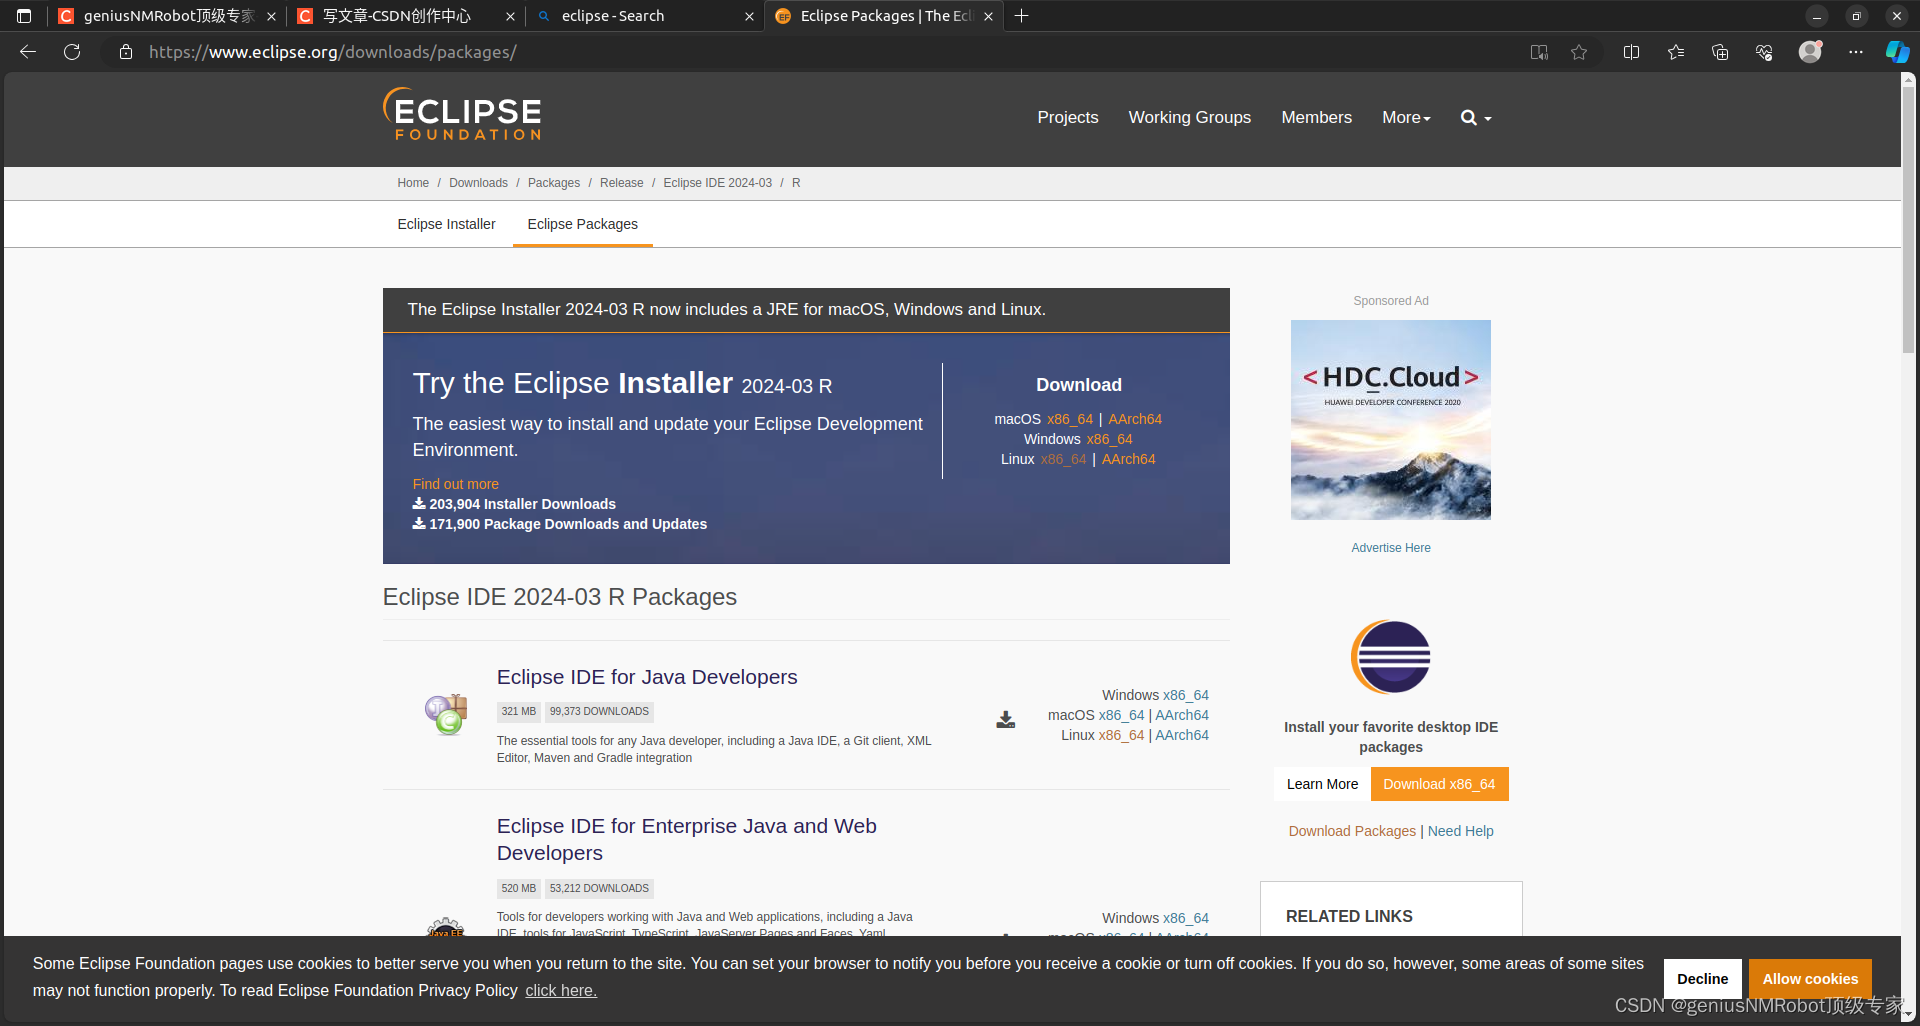The image size is (1920, 1026).
Task: Open Copilot from the browser toolbar
Action: [x=1897, y=52]
